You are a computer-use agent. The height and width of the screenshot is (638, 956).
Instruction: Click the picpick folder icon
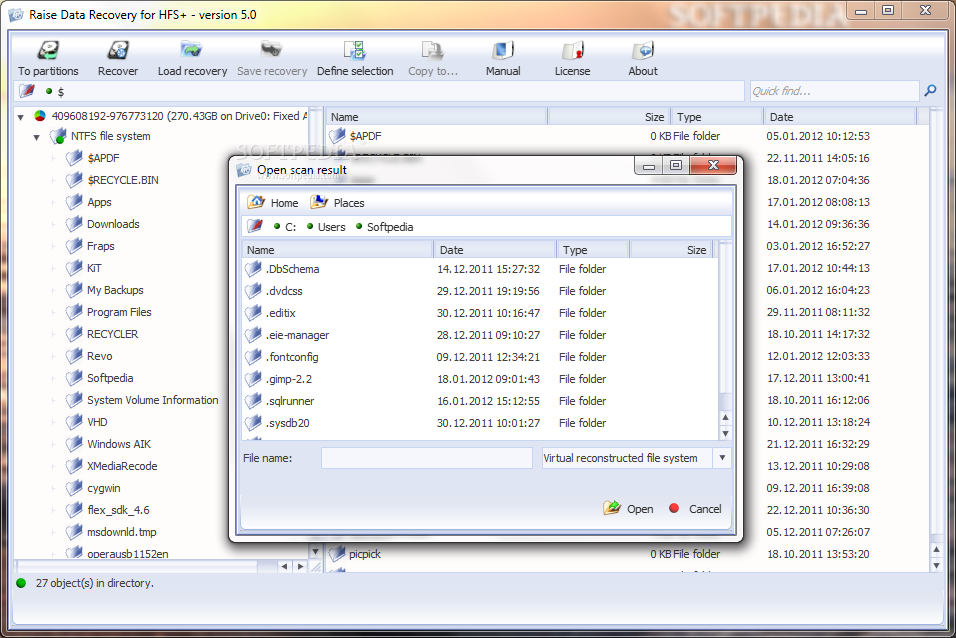click(337, 554)
